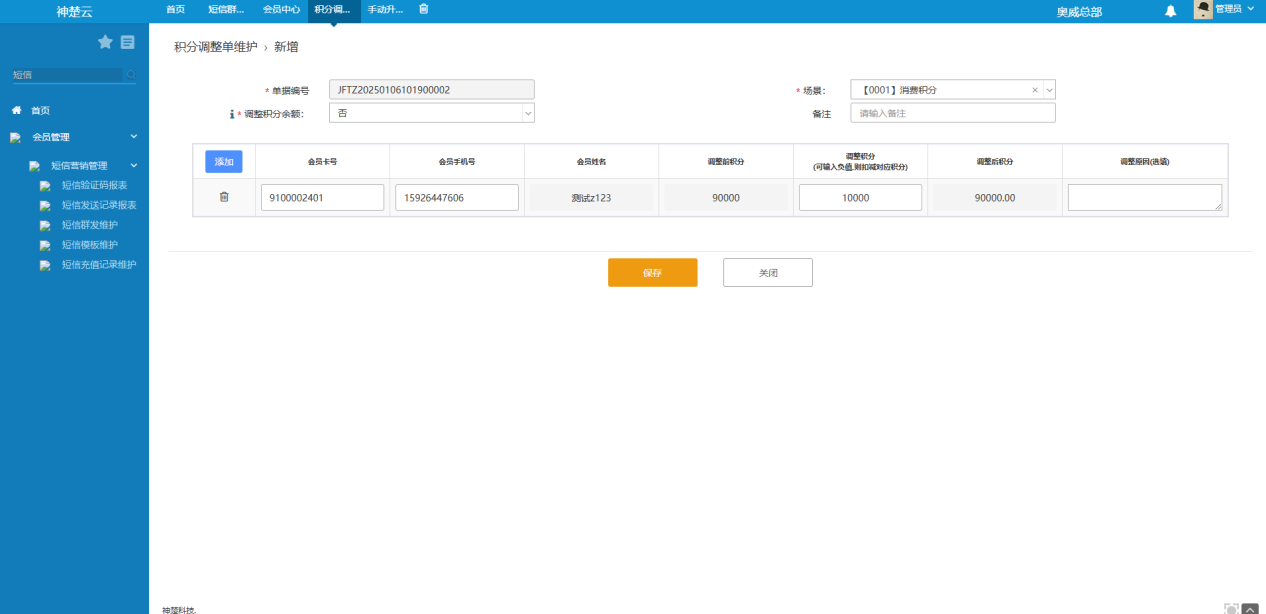The height and width of the screenshot is (614, 1266).
Task: Focus the sidebar search field containing 短信
Action: click(67, 75)
